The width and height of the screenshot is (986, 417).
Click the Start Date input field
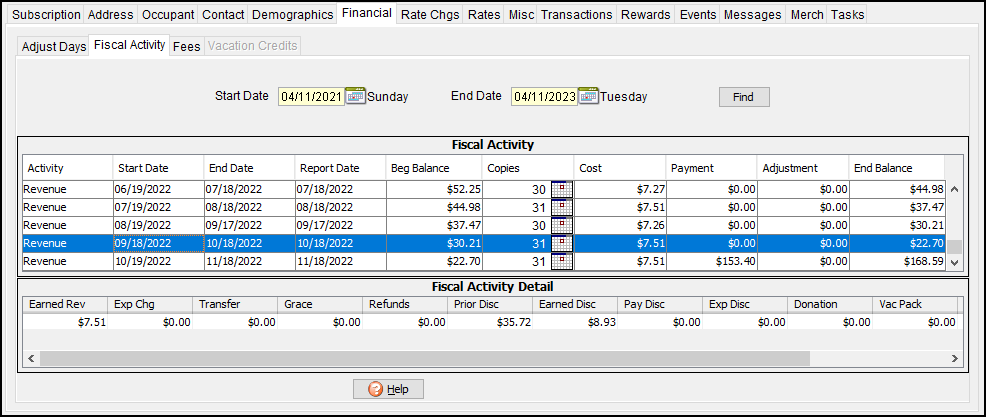[x=311, y=97]
